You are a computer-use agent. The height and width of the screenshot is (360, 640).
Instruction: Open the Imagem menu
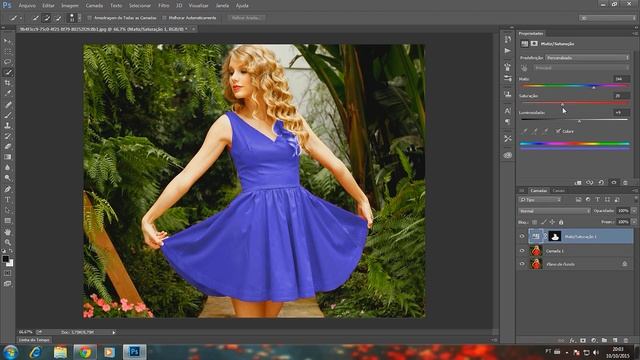point(70,6)
